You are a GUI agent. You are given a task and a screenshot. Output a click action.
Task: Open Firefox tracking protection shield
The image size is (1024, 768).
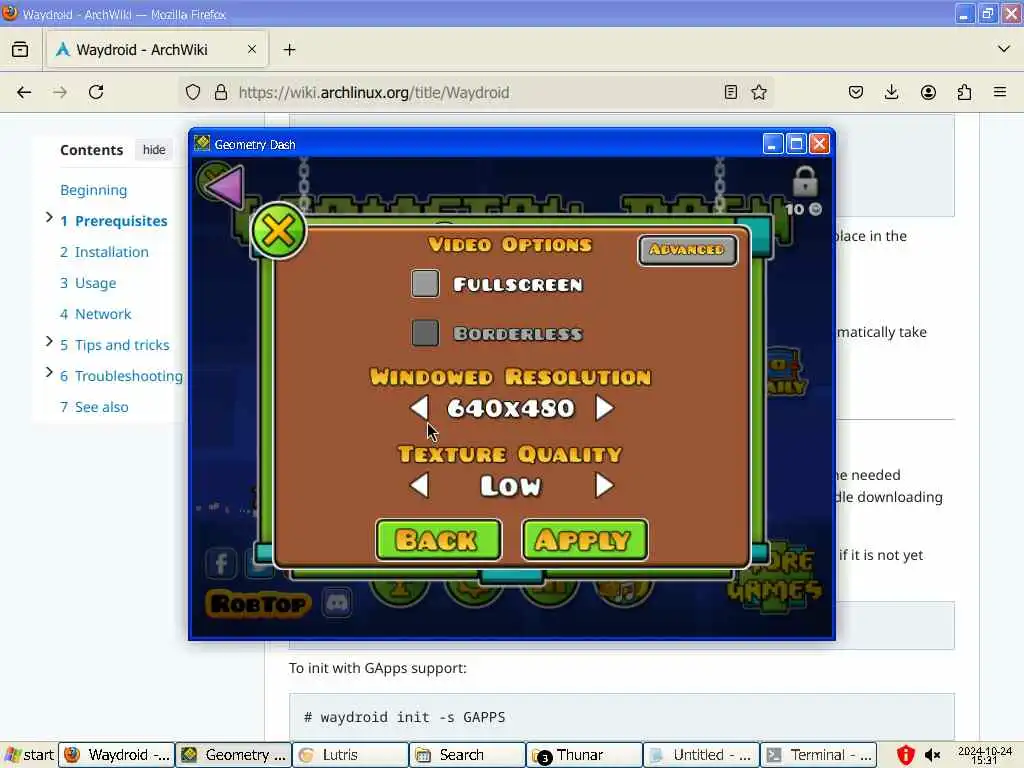click(x=193, y=92)
